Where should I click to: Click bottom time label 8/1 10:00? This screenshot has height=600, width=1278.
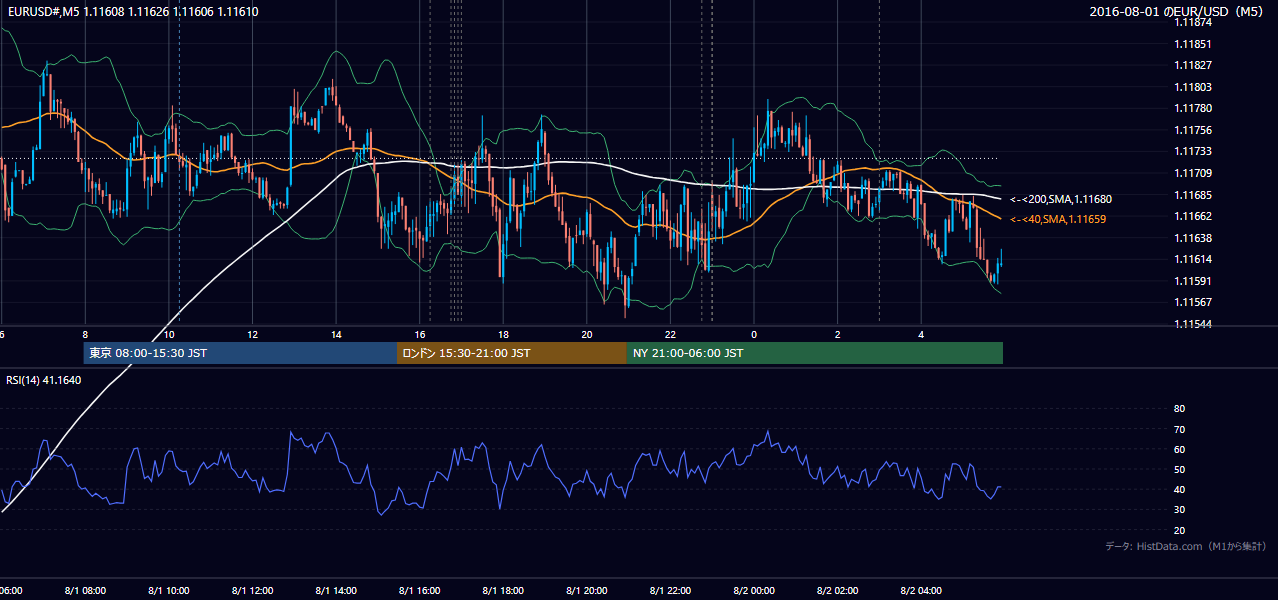pos(168,591)
